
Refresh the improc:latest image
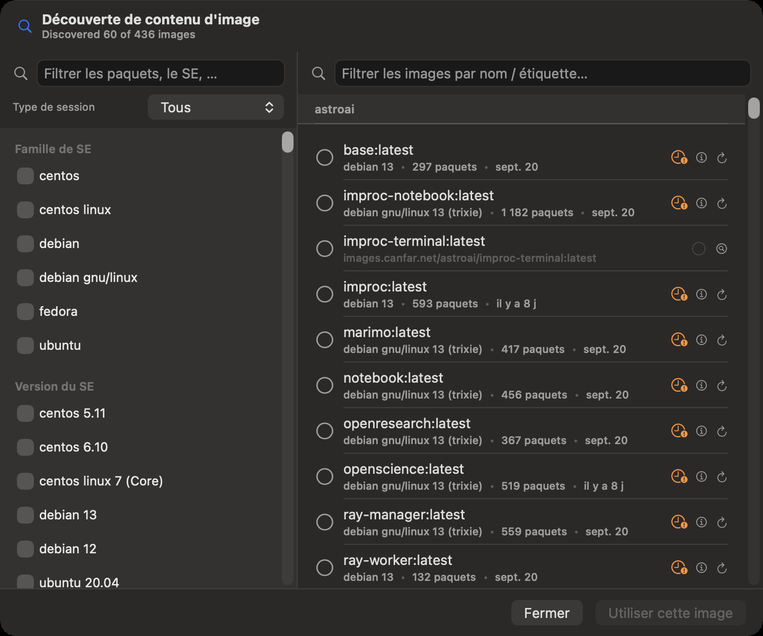(x=722, y=294)
